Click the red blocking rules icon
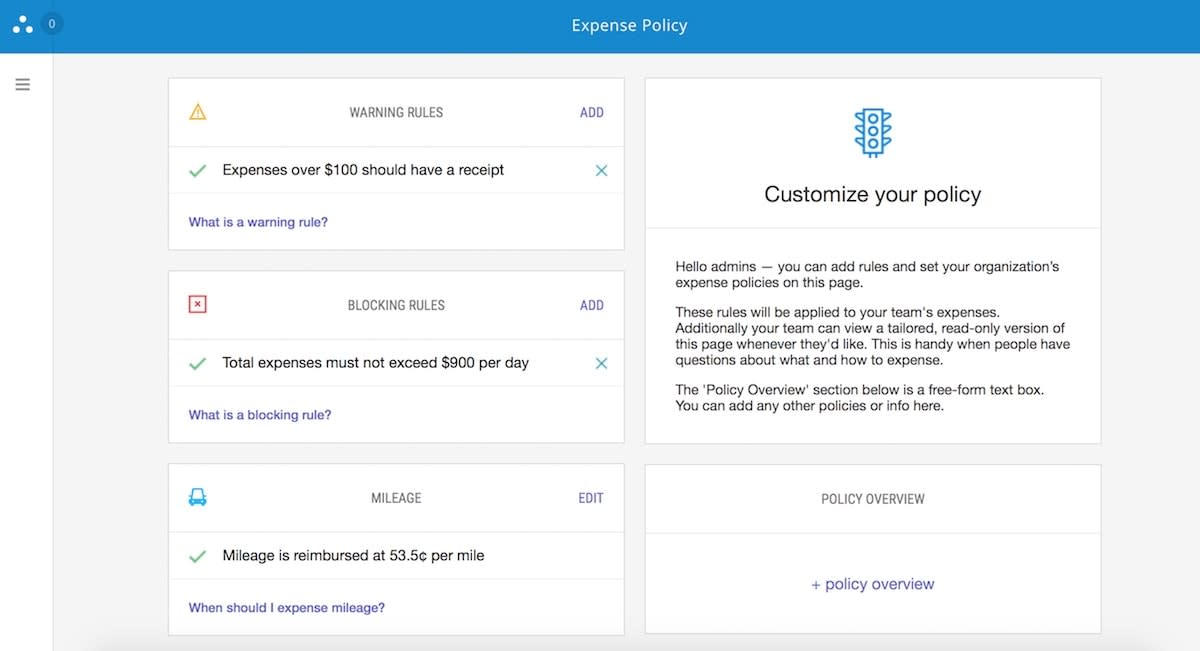Screen dimensions: 1200x651 click(198, 304)
